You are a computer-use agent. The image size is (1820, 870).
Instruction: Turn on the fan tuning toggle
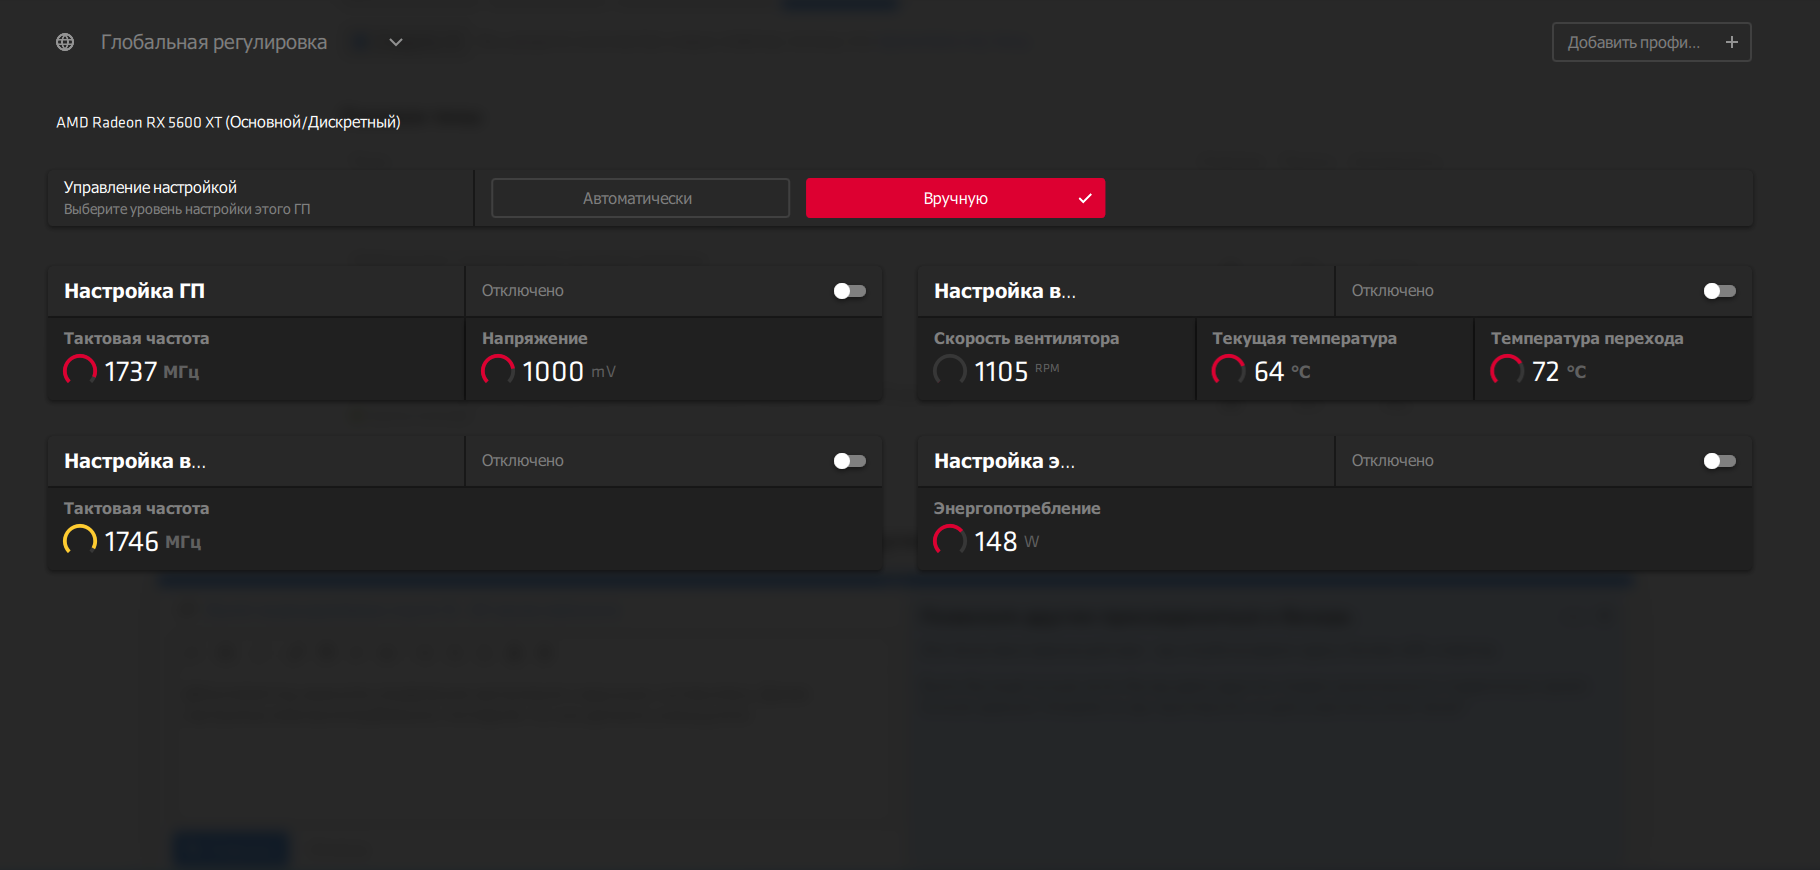pos(1719,291)
